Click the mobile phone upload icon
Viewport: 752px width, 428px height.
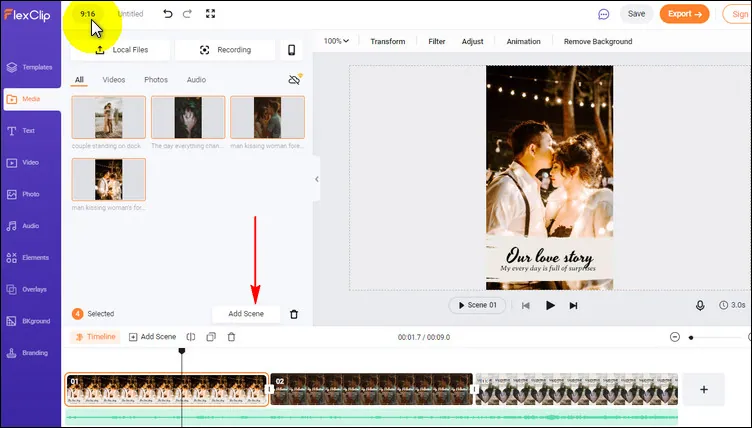(x=292, y=50)
